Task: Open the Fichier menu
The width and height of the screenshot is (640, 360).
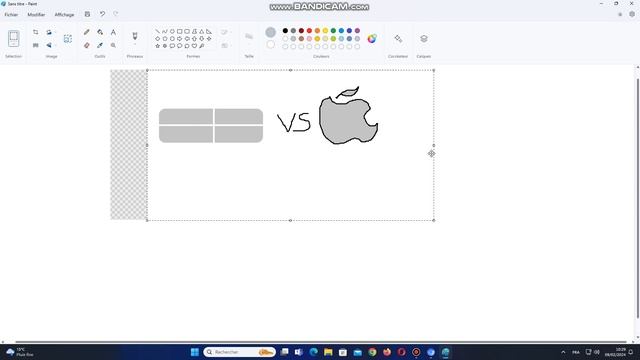Action: pos(11,14)
